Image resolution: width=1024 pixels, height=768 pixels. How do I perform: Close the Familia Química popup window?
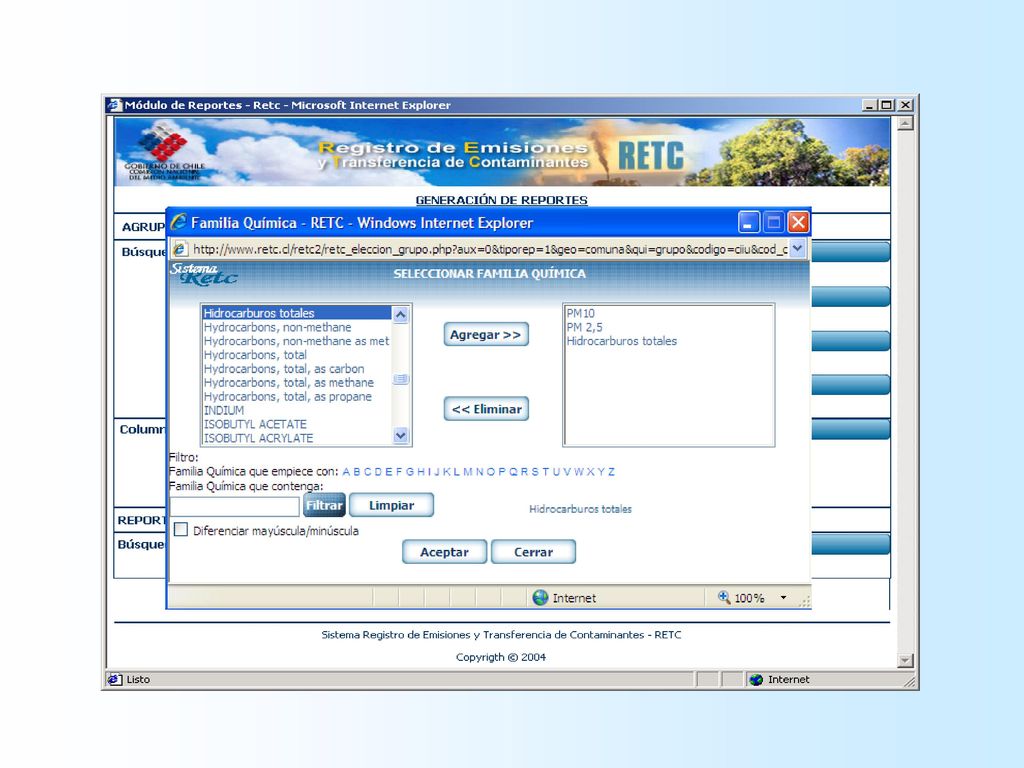point(798,223)
